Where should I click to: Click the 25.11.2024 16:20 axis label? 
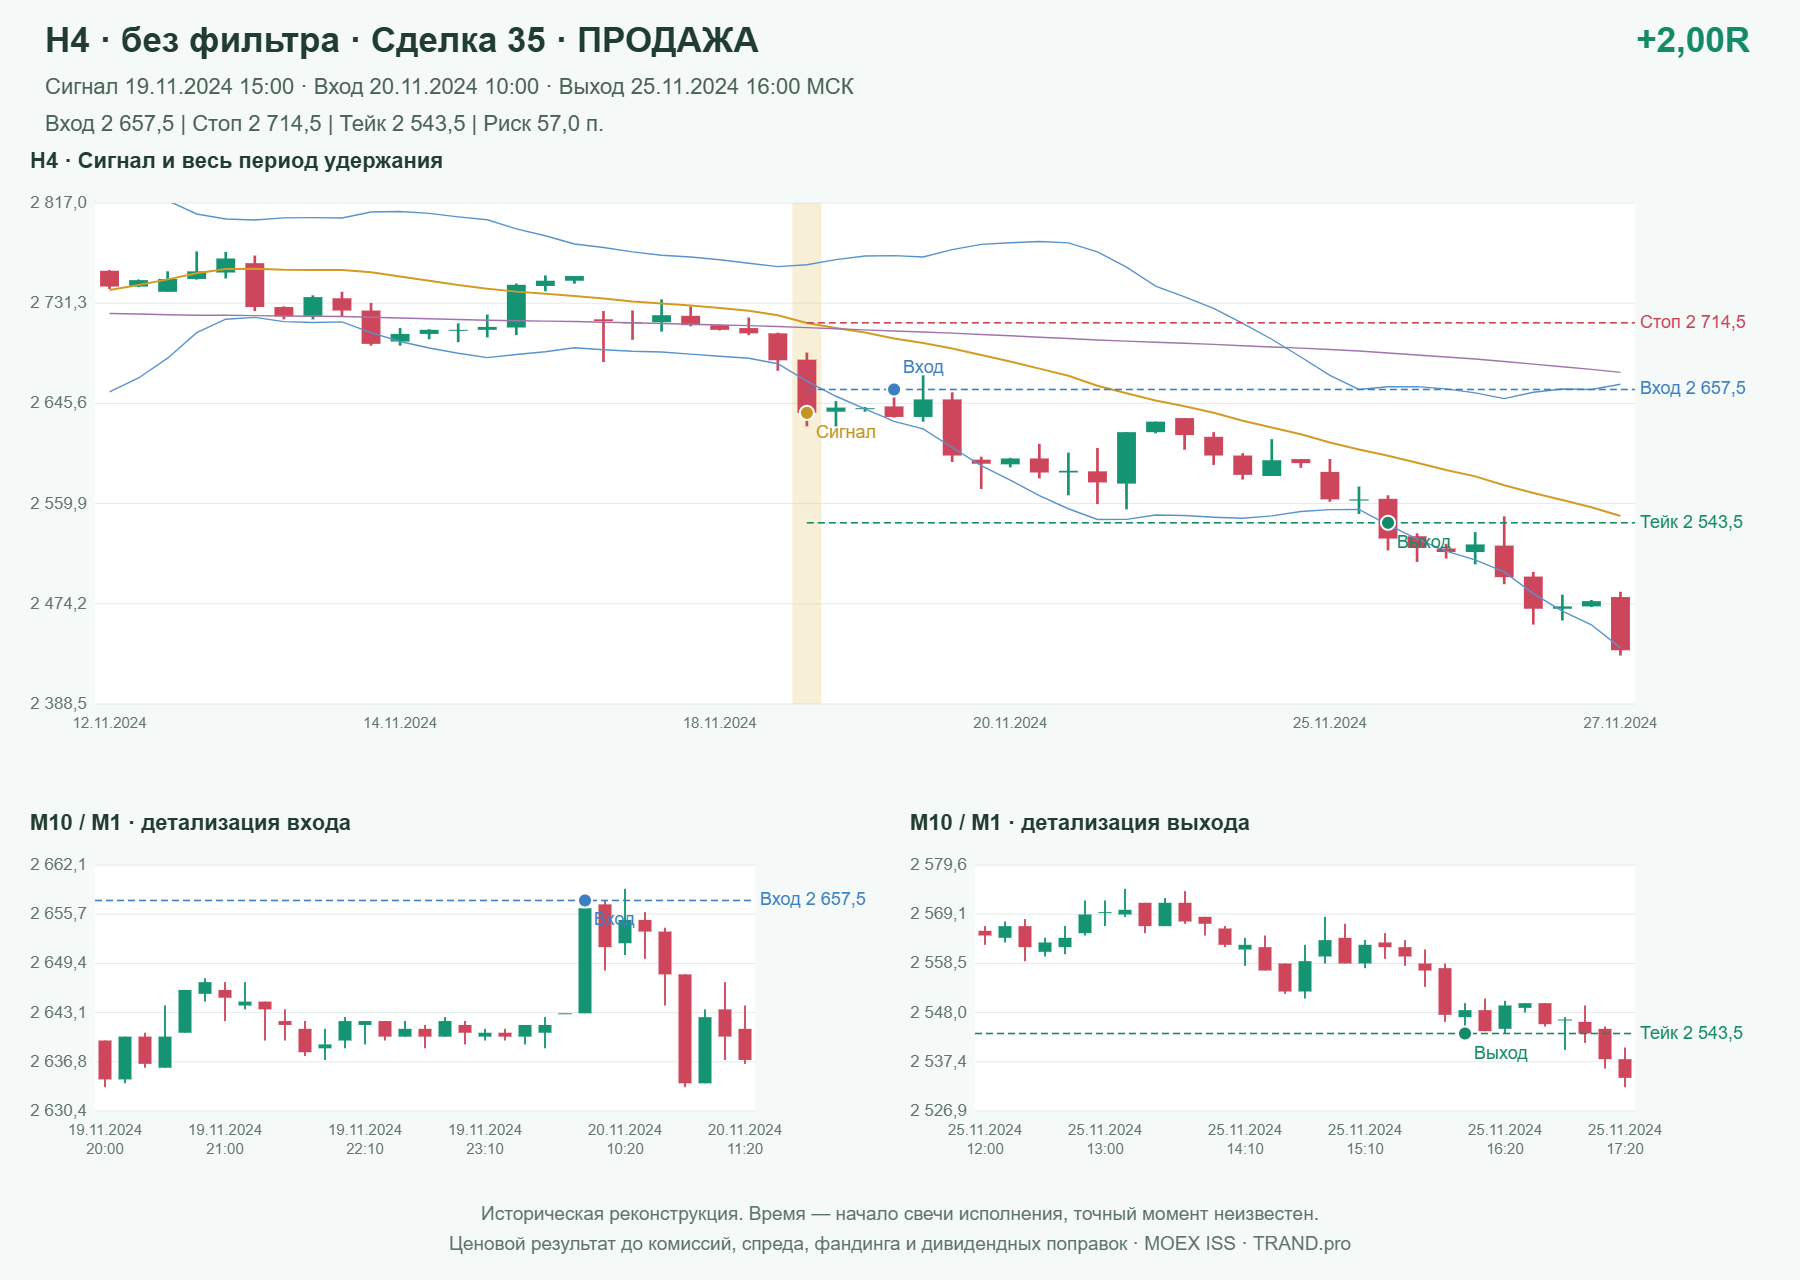pyautogui.click(x=1505, y=1139)
